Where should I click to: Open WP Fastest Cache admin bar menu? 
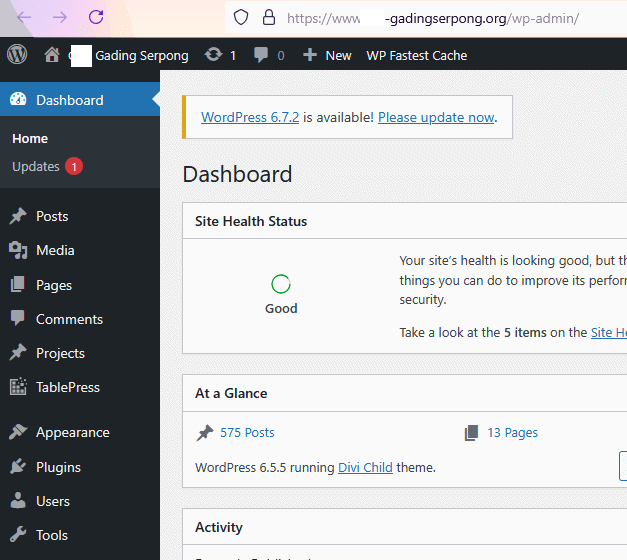point(417,55)
